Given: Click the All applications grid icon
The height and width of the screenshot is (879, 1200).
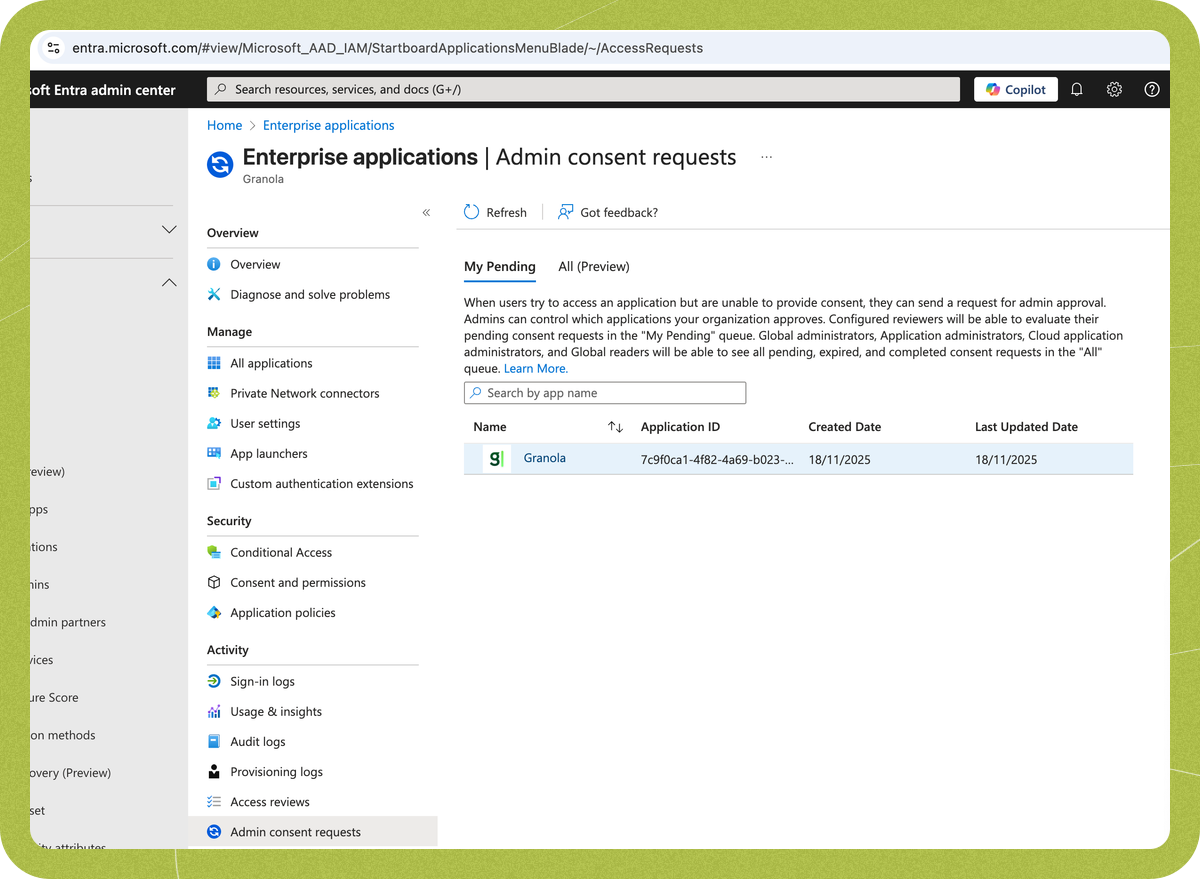Looking at the screenshot, I should tap(213, 363).
